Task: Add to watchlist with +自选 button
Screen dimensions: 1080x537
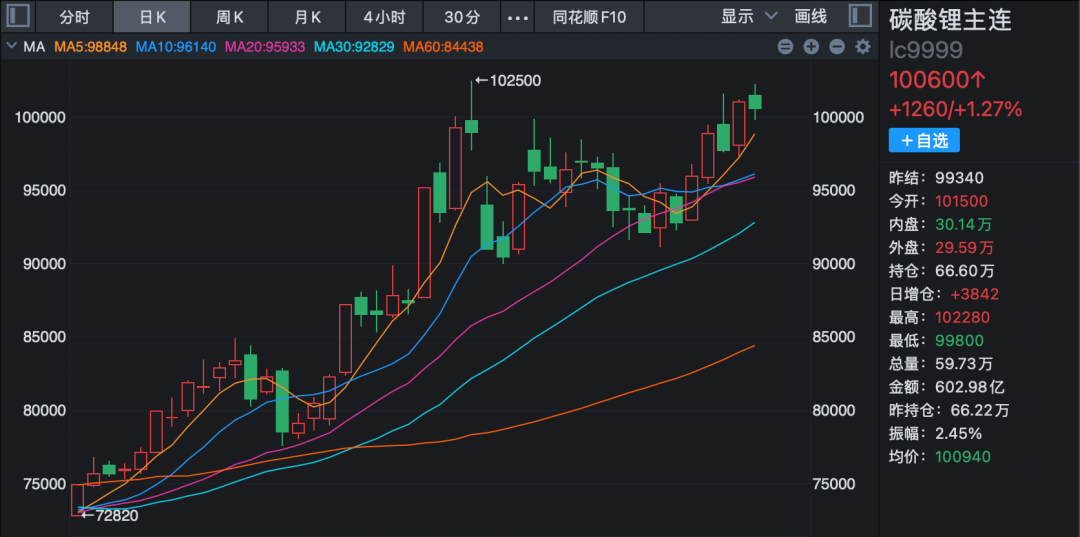Action: point(923,140)
